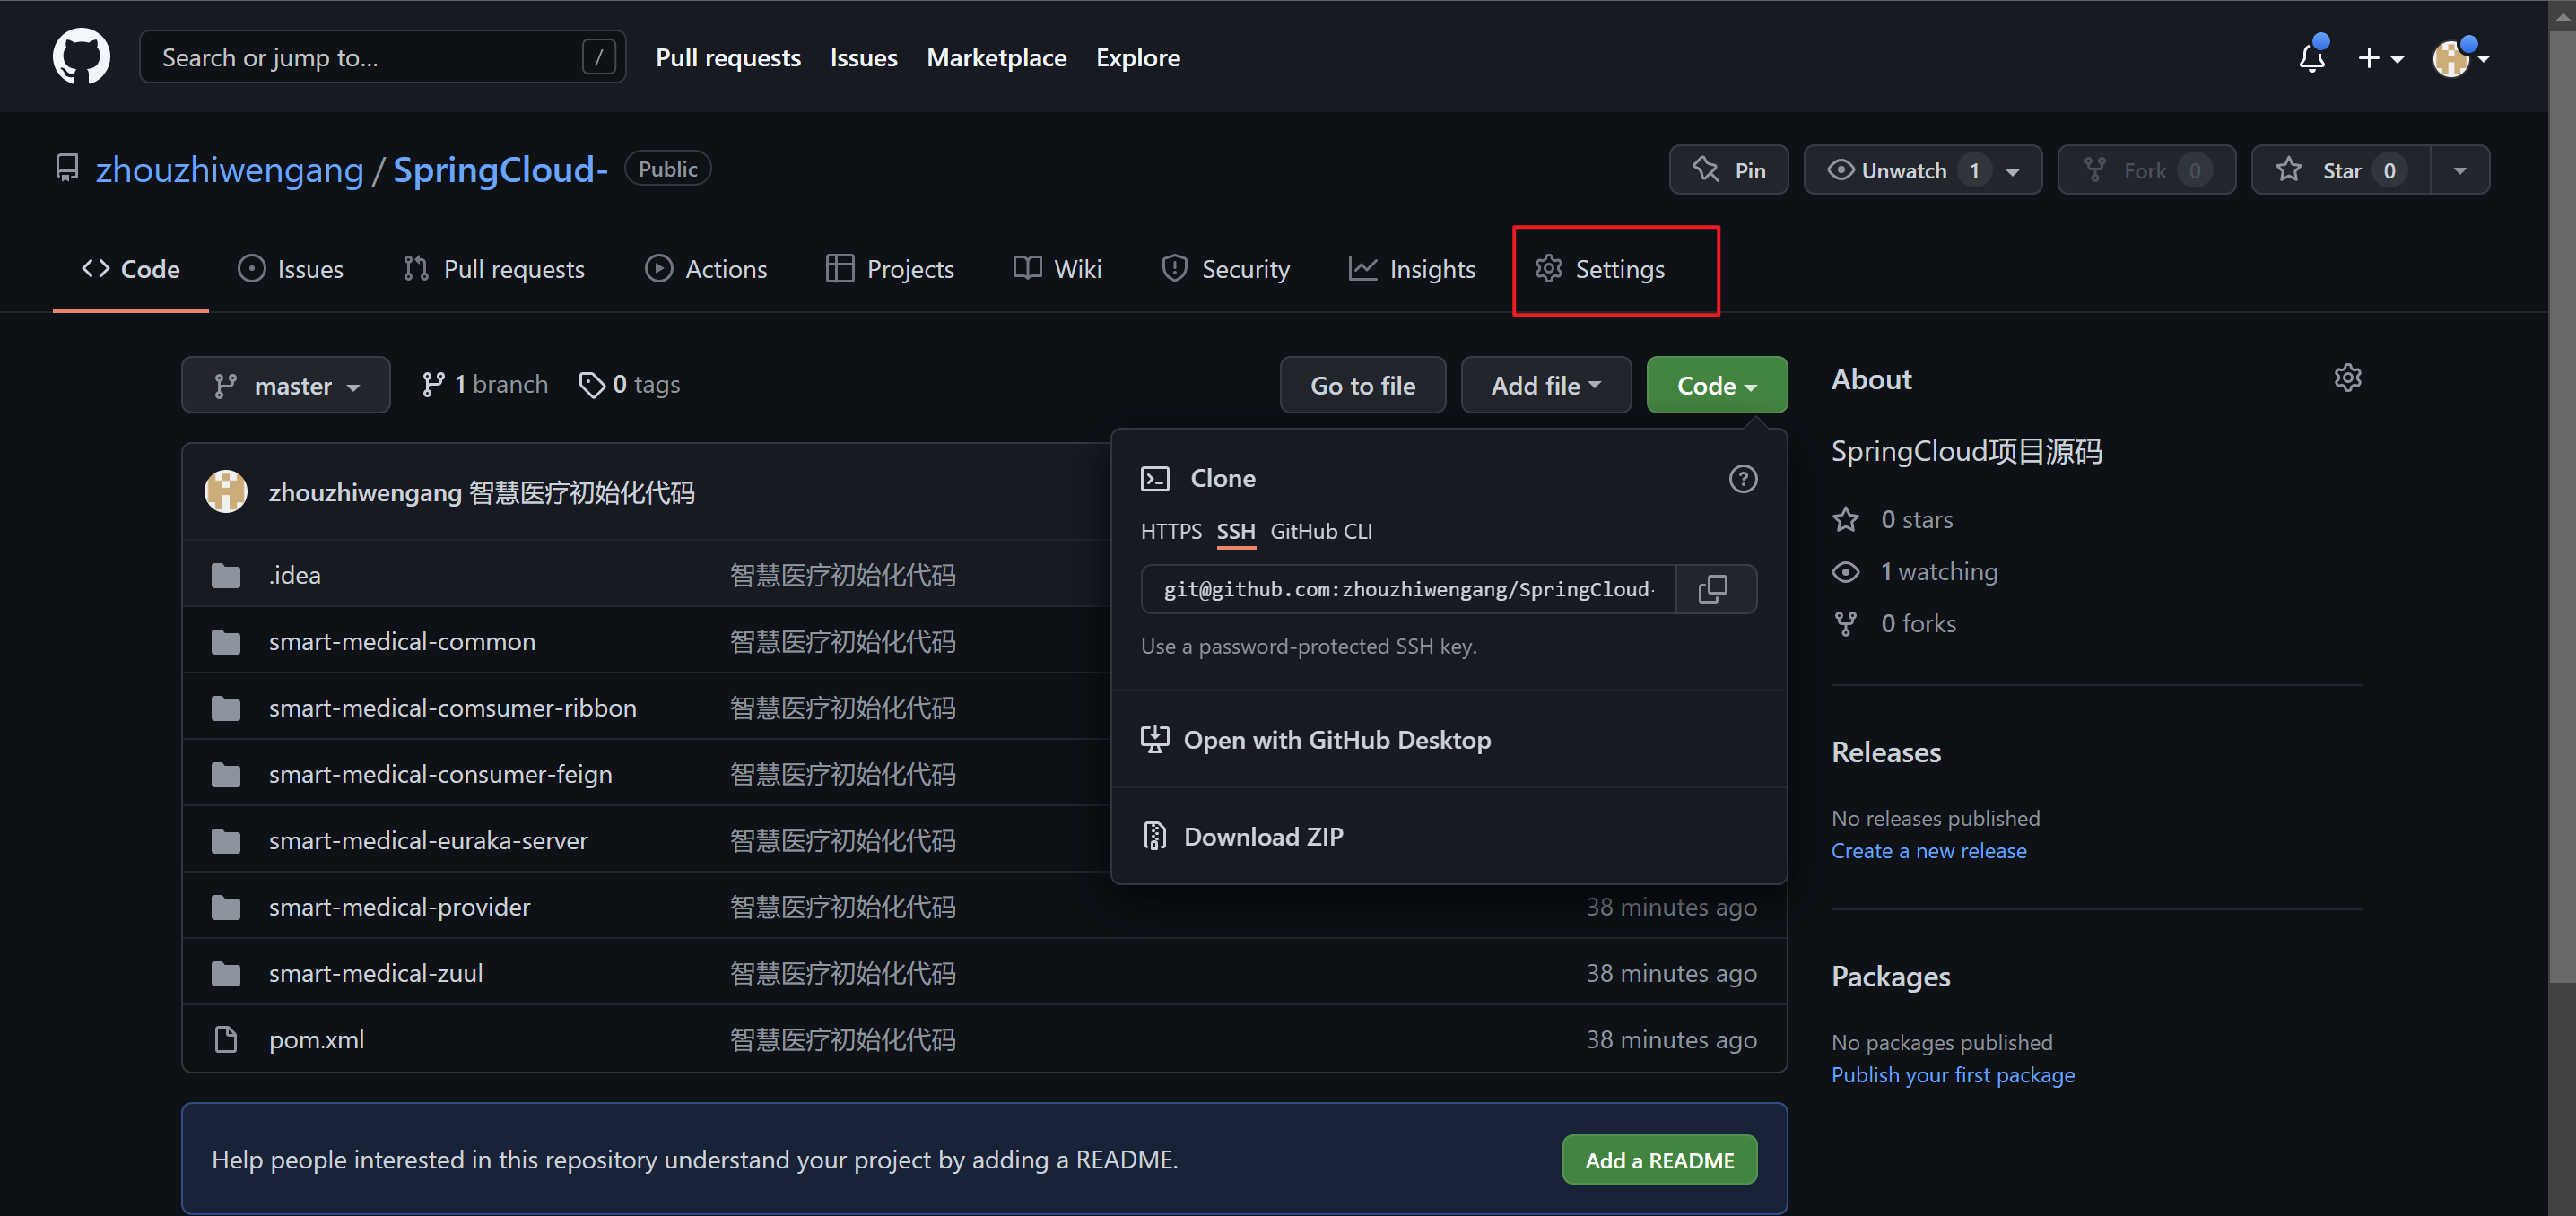Expand the master branch selector
The image size is (2576, 1216).
pyautogui.click(x=286, y=385)
